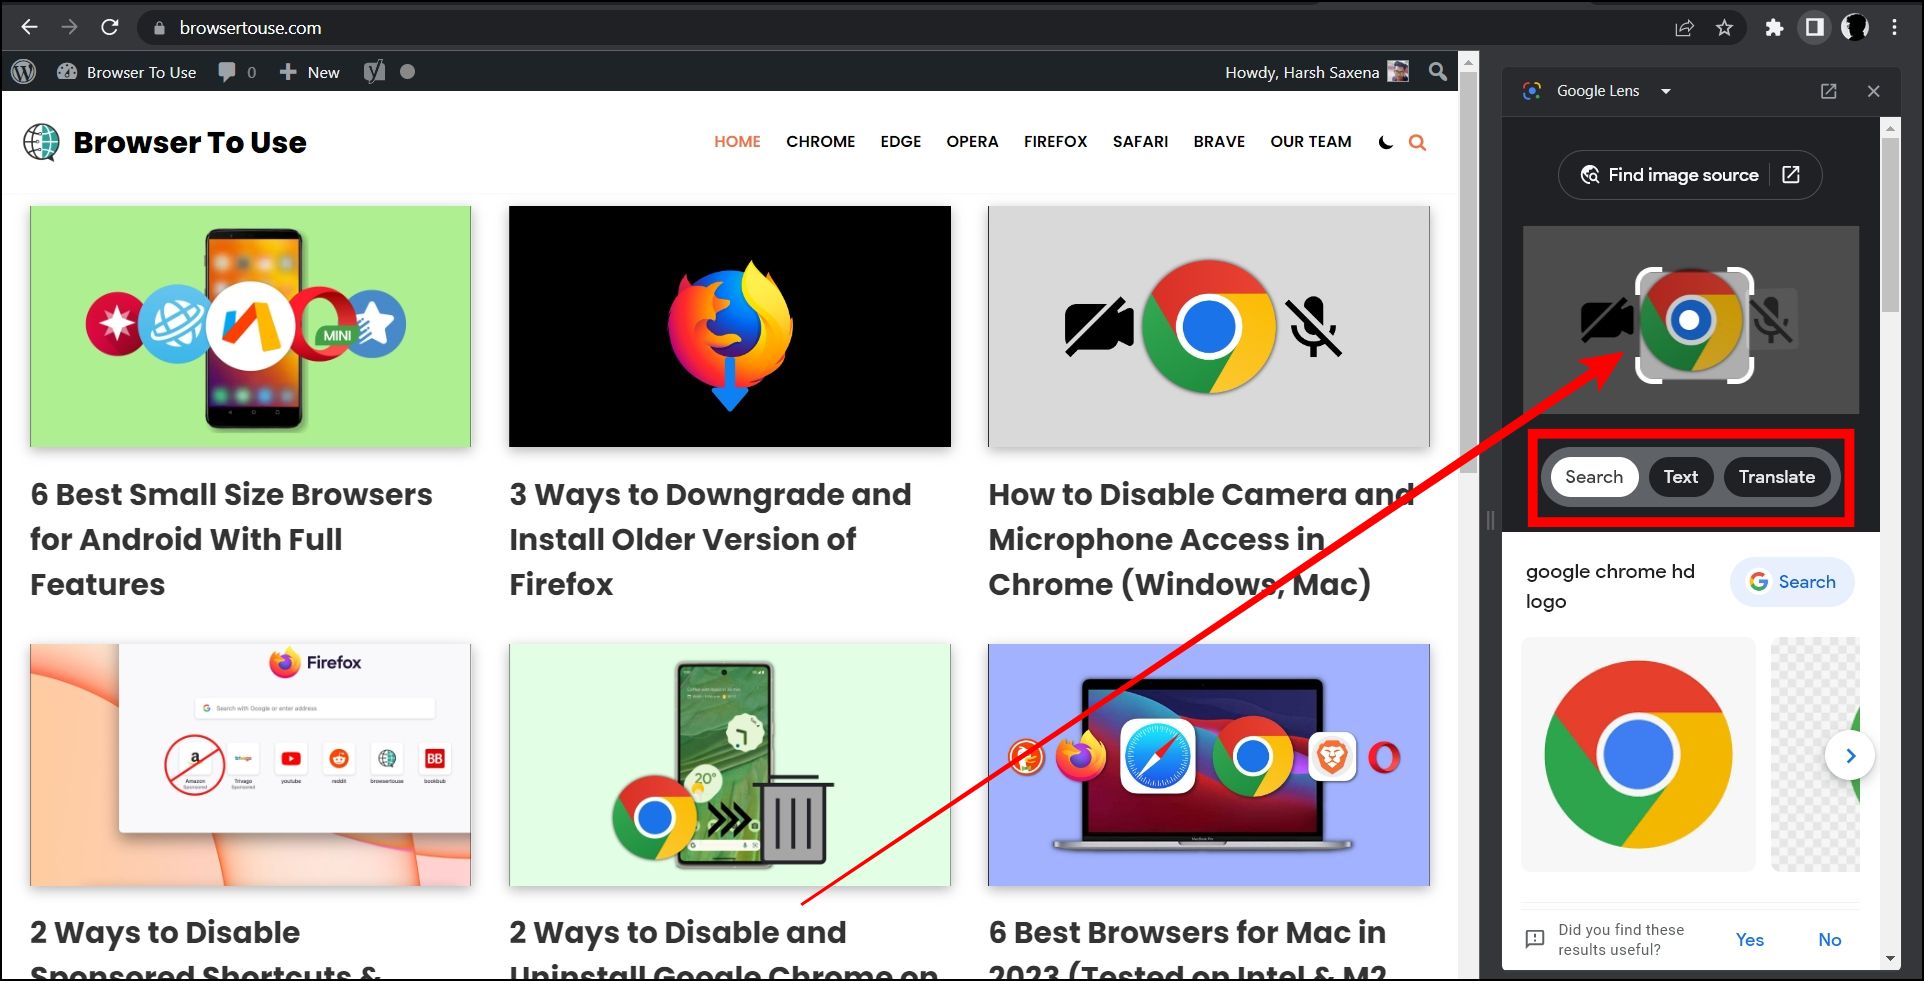Click the google chrome hd logo result text

pos(1610,586)
